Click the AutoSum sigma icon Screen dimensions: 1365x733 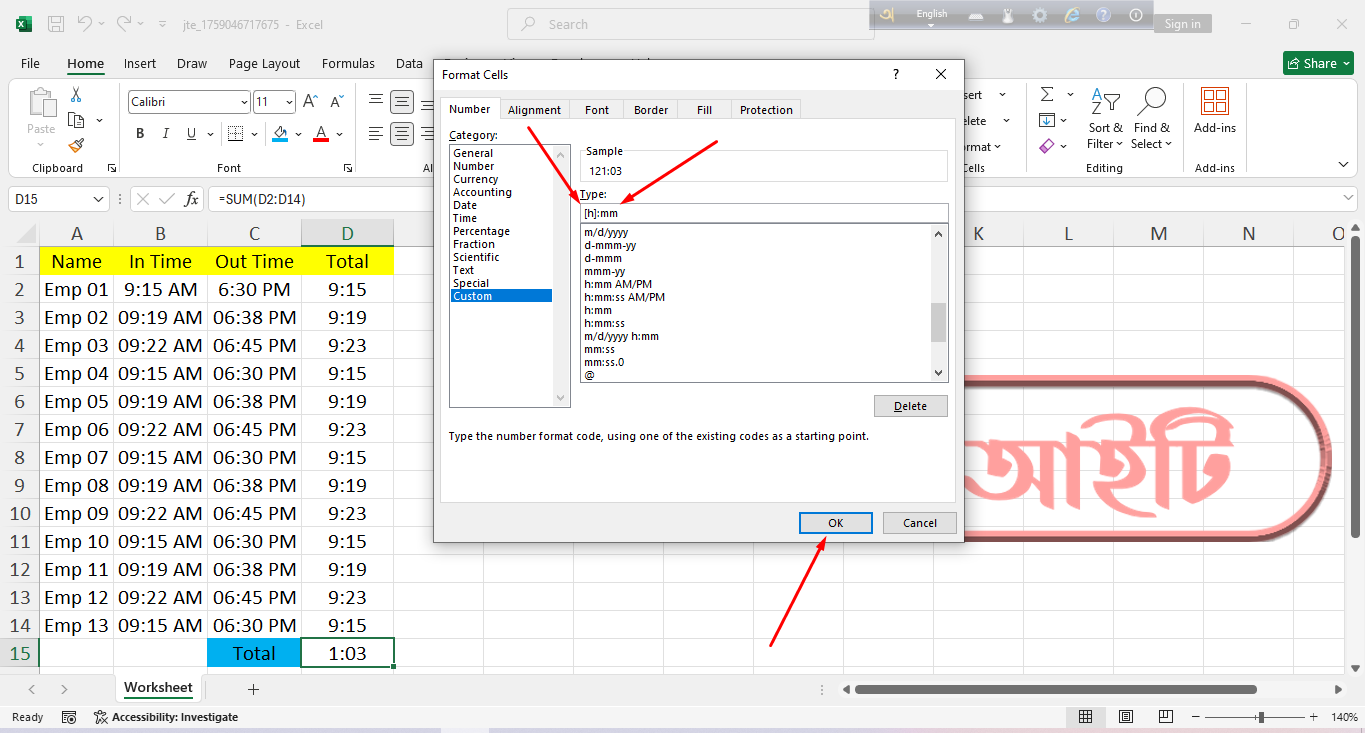pyautogui.click(x=1047, y=95)
